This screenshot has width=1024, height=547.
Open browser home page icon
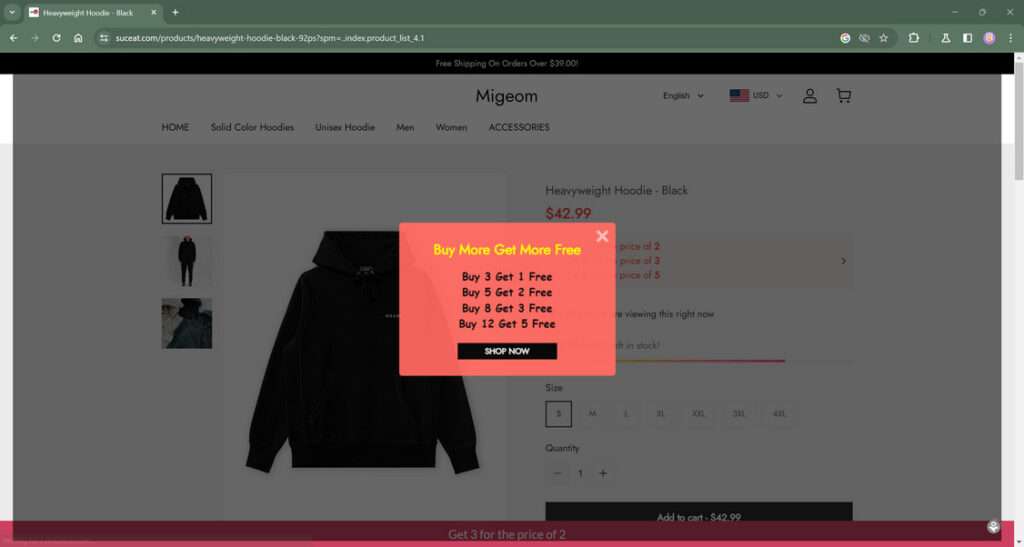(78, 38)
